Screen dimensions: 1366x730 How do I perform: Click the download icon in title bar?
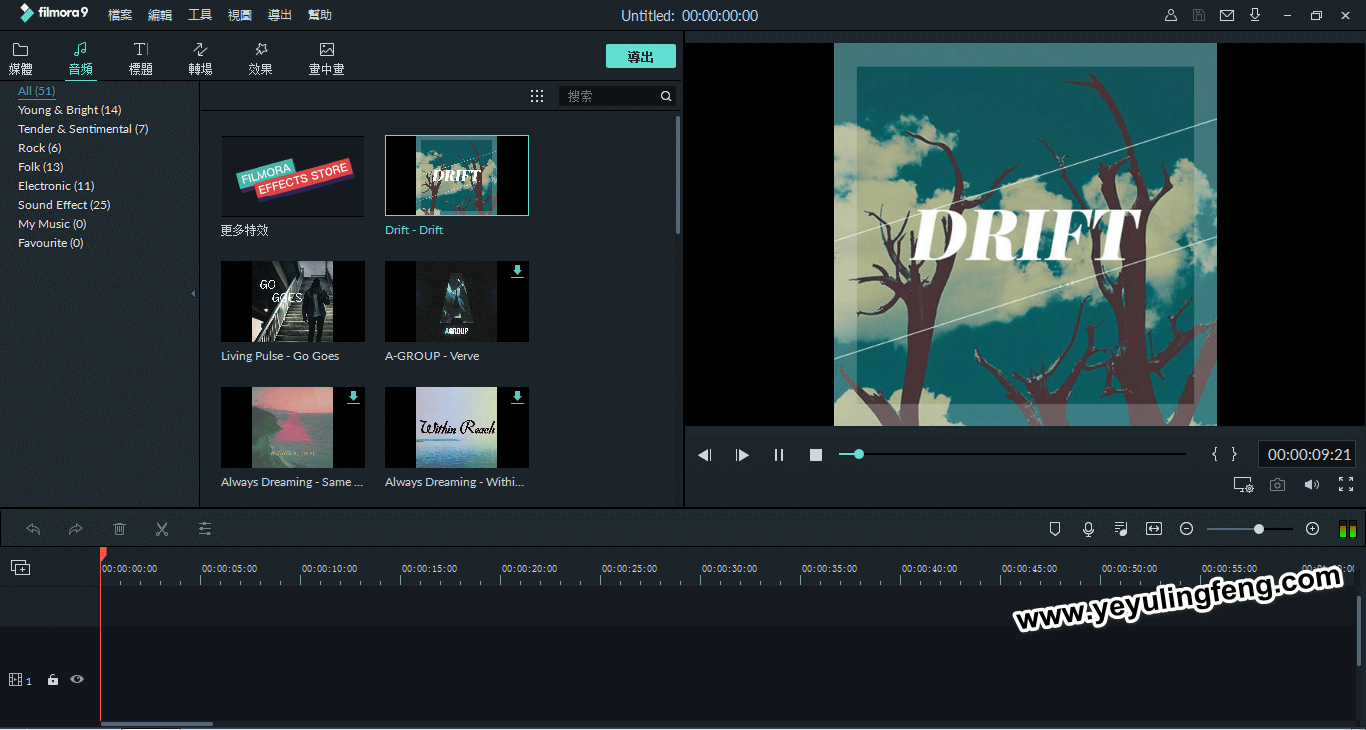(1255, 15)
